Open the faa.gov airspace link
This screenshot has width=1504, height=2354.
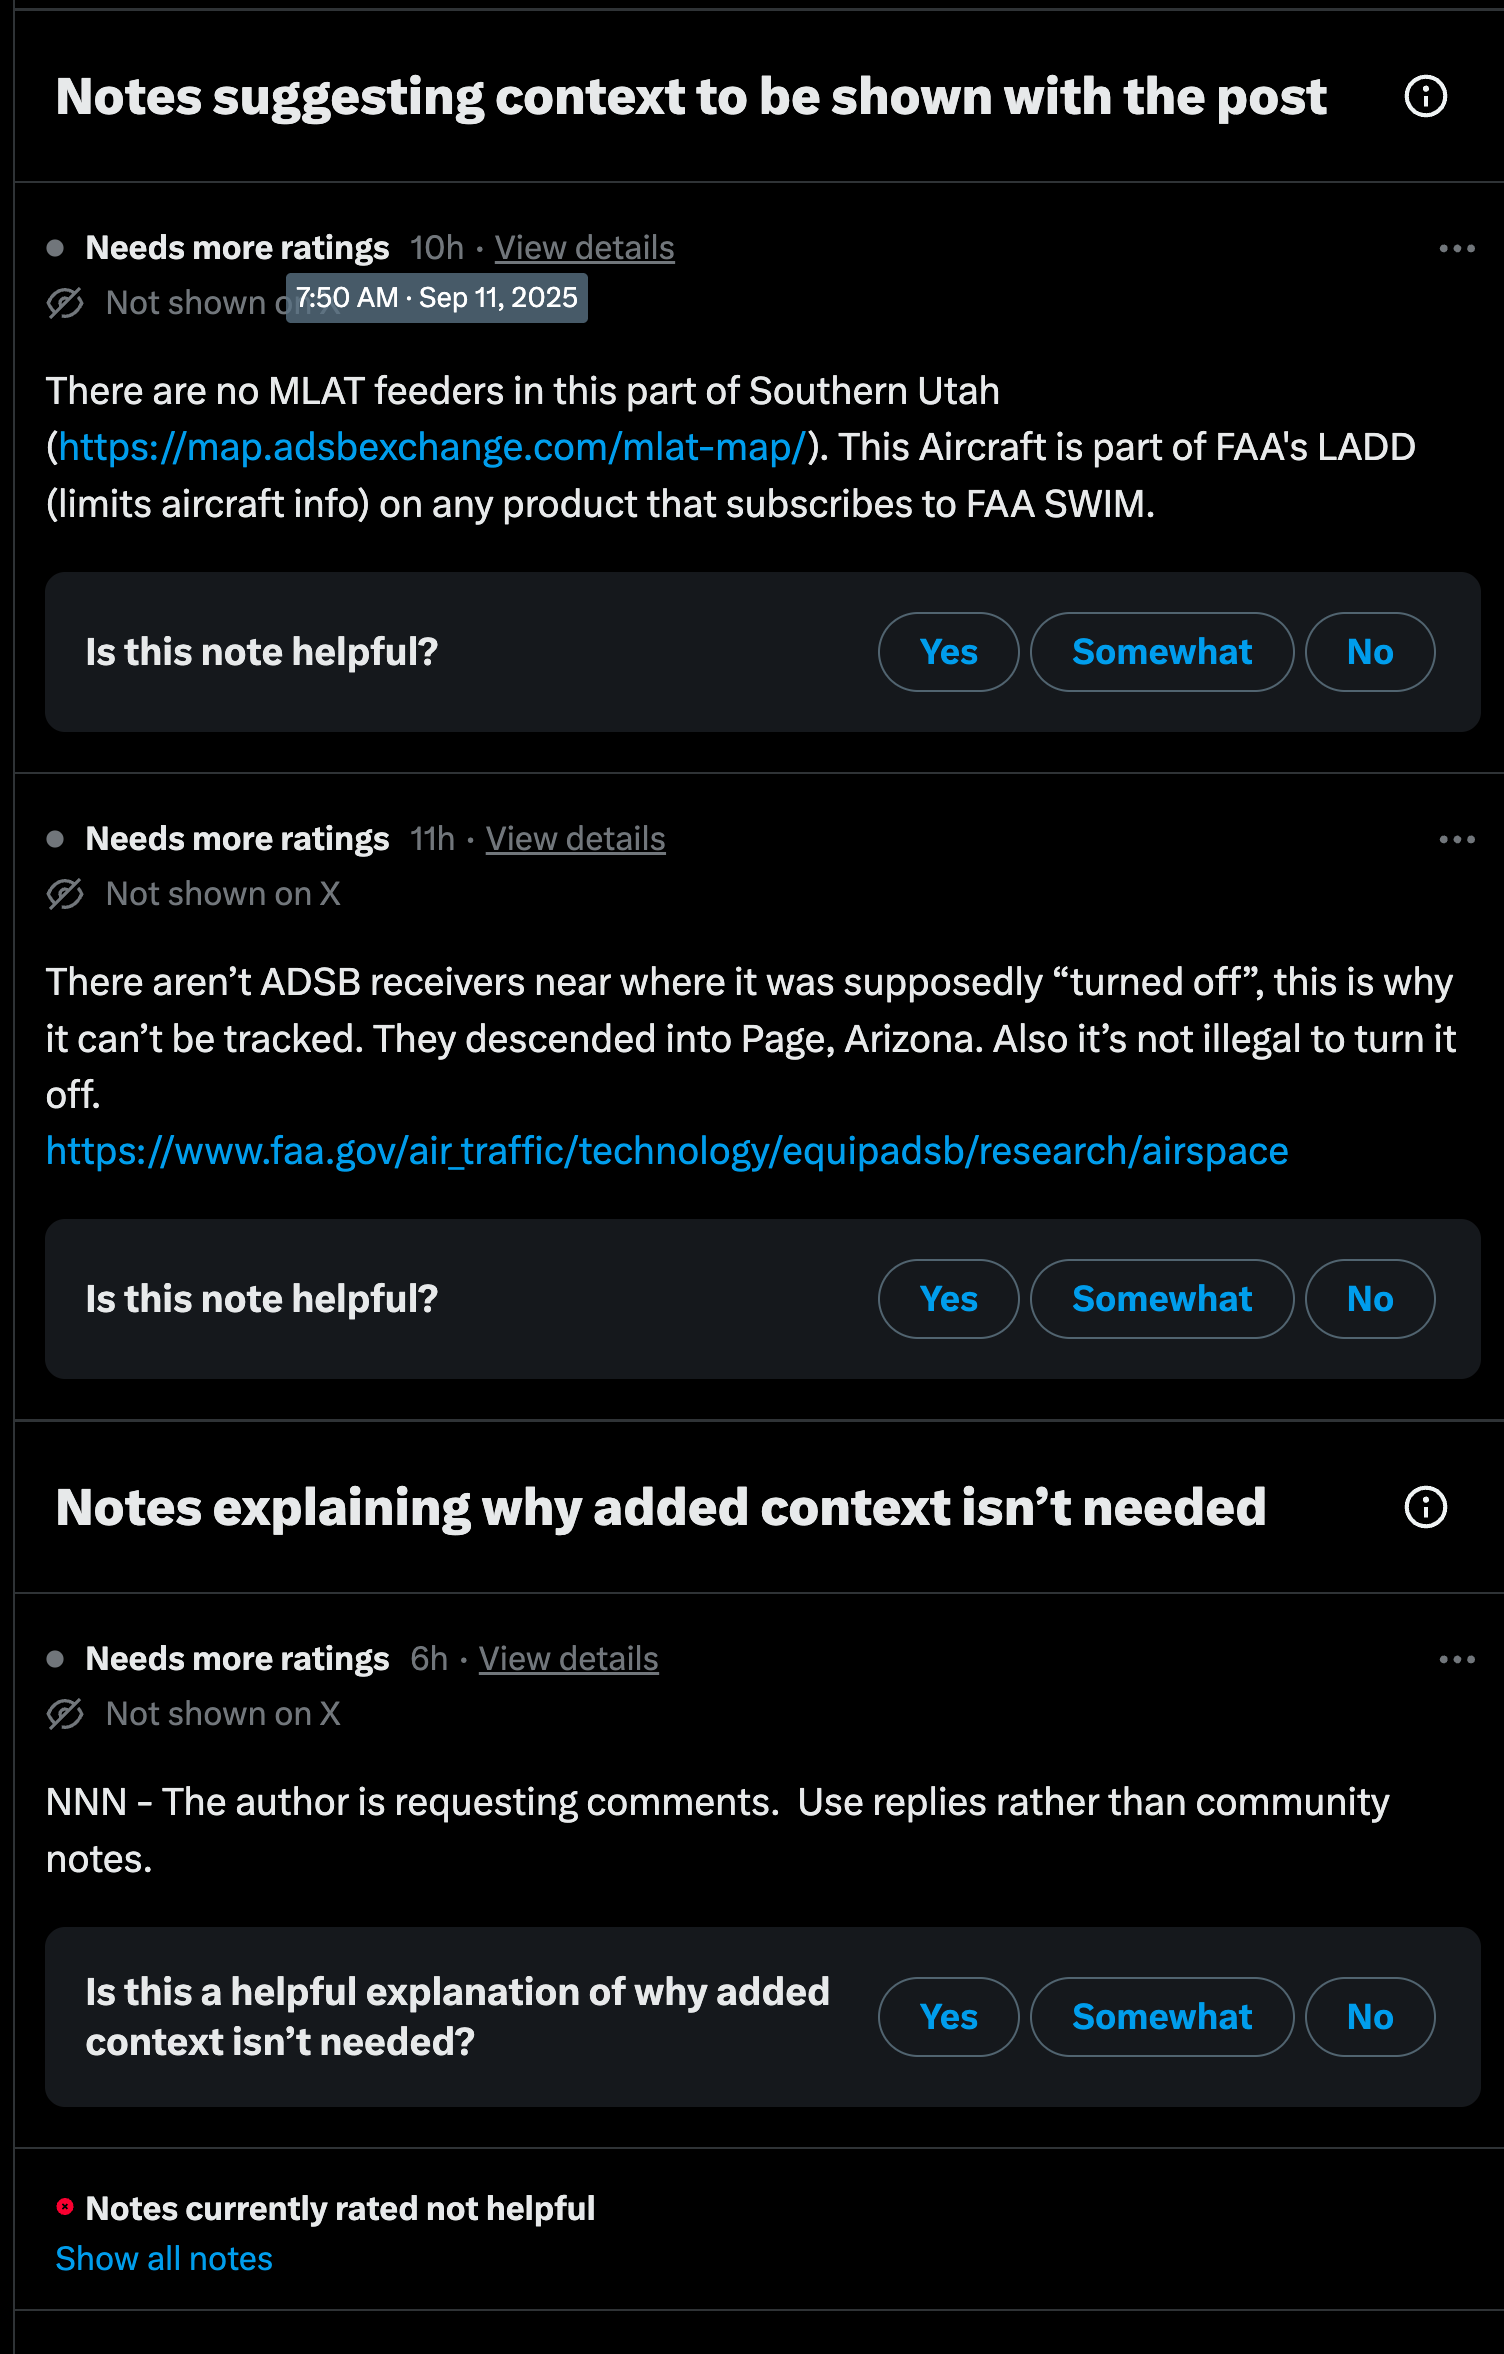click(666, 1151)
